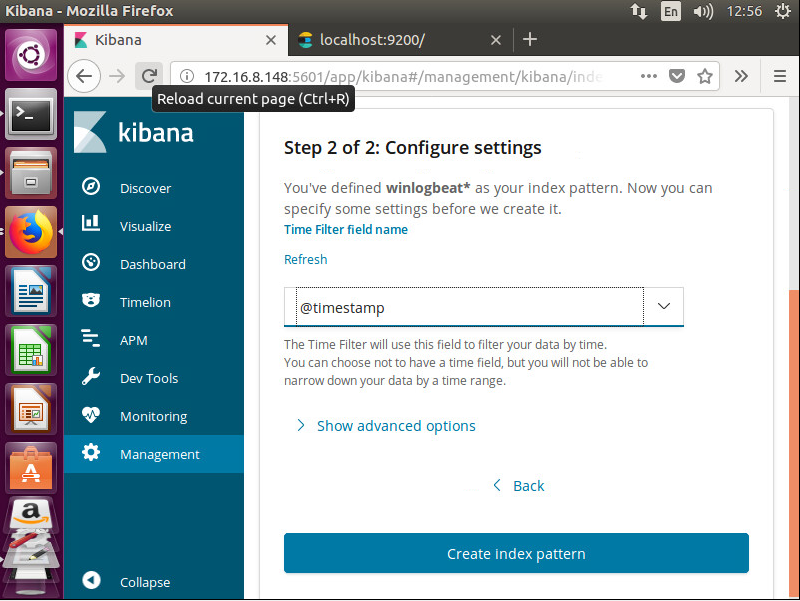Open Discover compass icon in Kibana sidebar
Image resolution: width=800 pixels, height=601 pixels.
click(91, 187)
